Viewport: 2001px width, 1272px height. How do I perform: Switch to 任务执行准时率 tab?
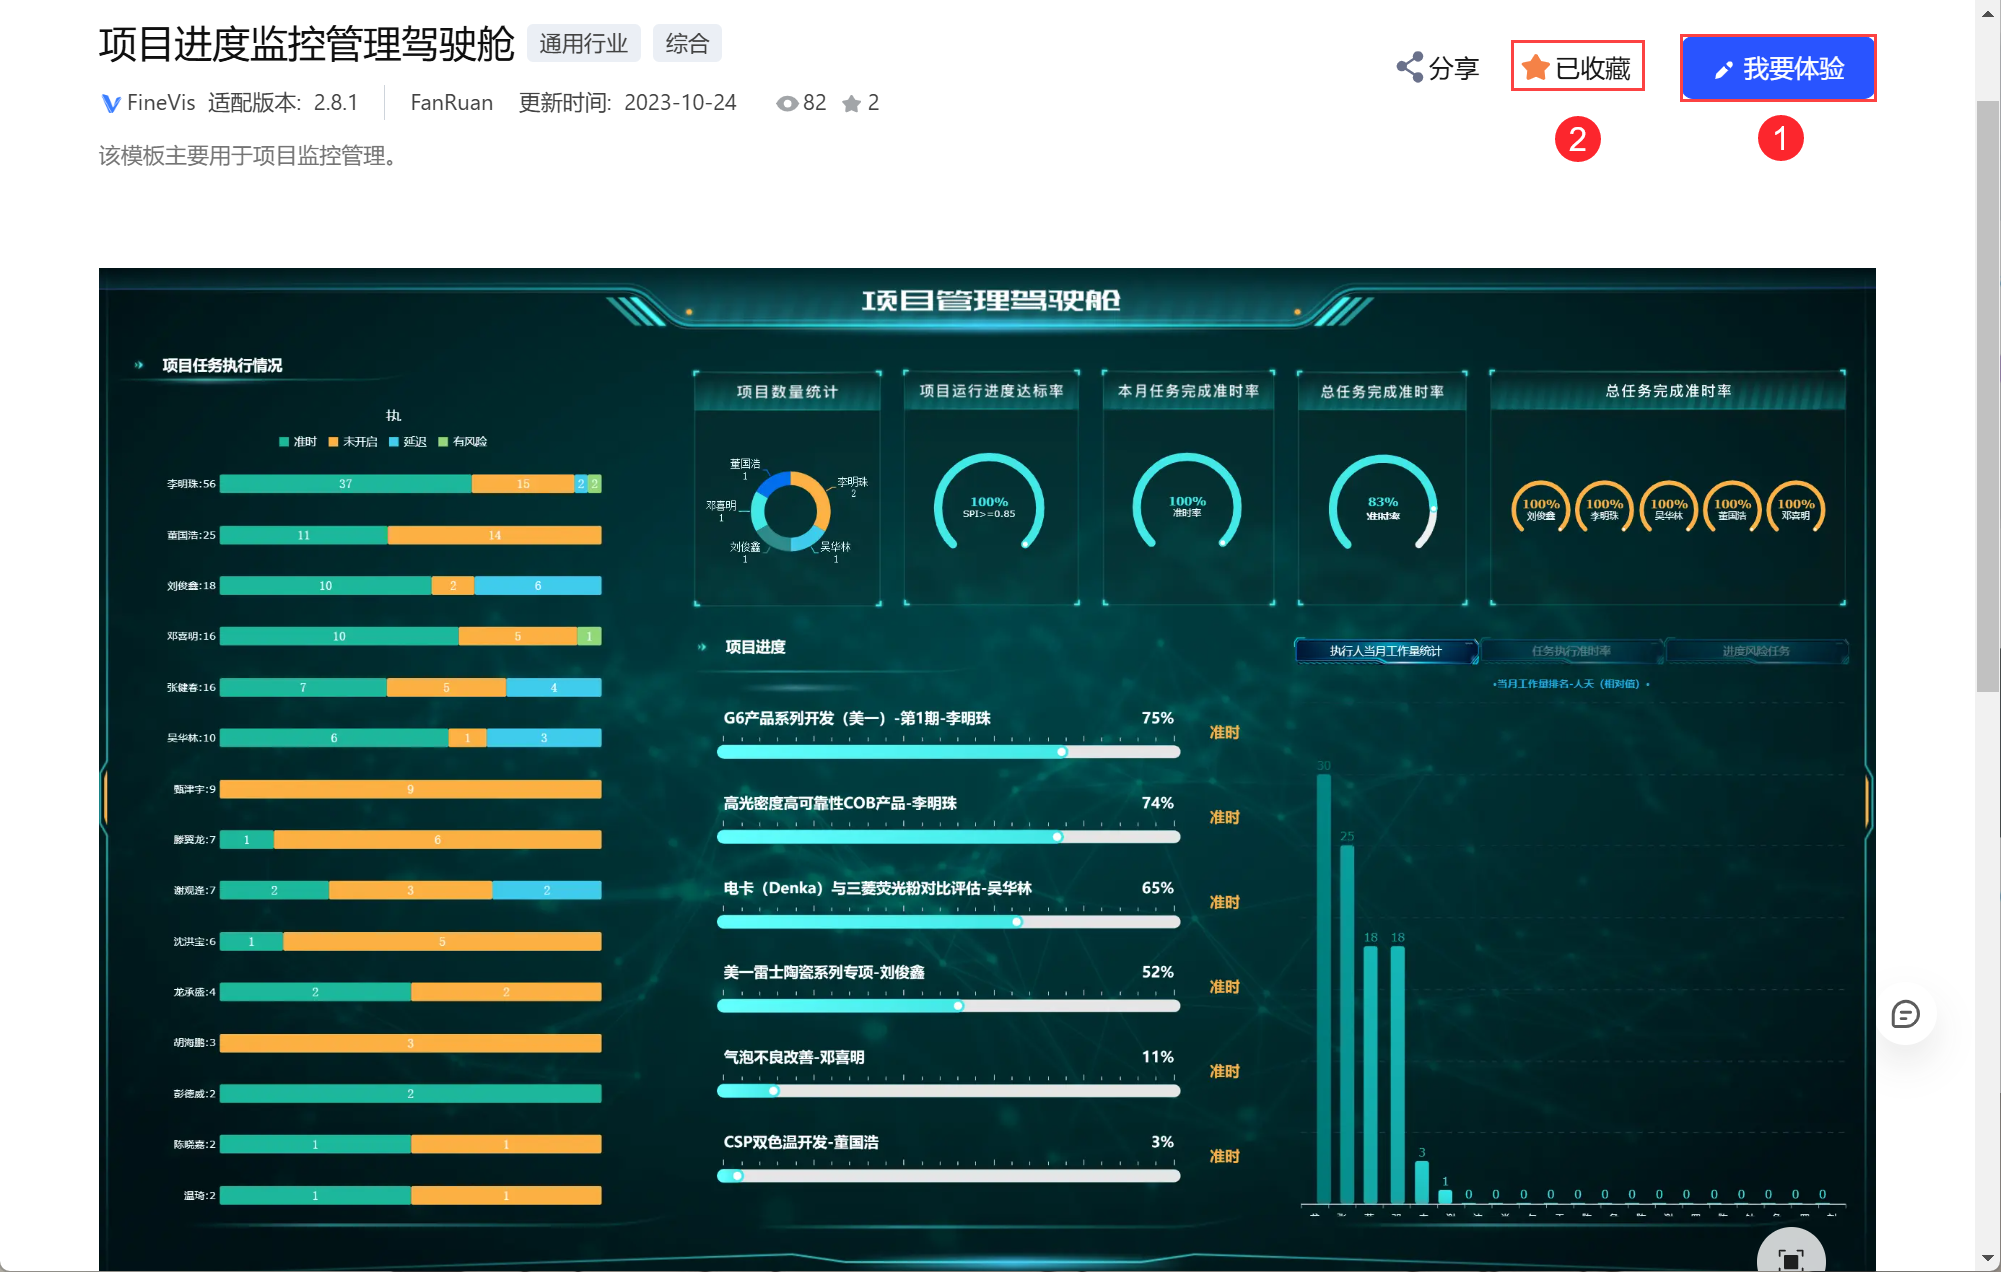(1571, 651)
